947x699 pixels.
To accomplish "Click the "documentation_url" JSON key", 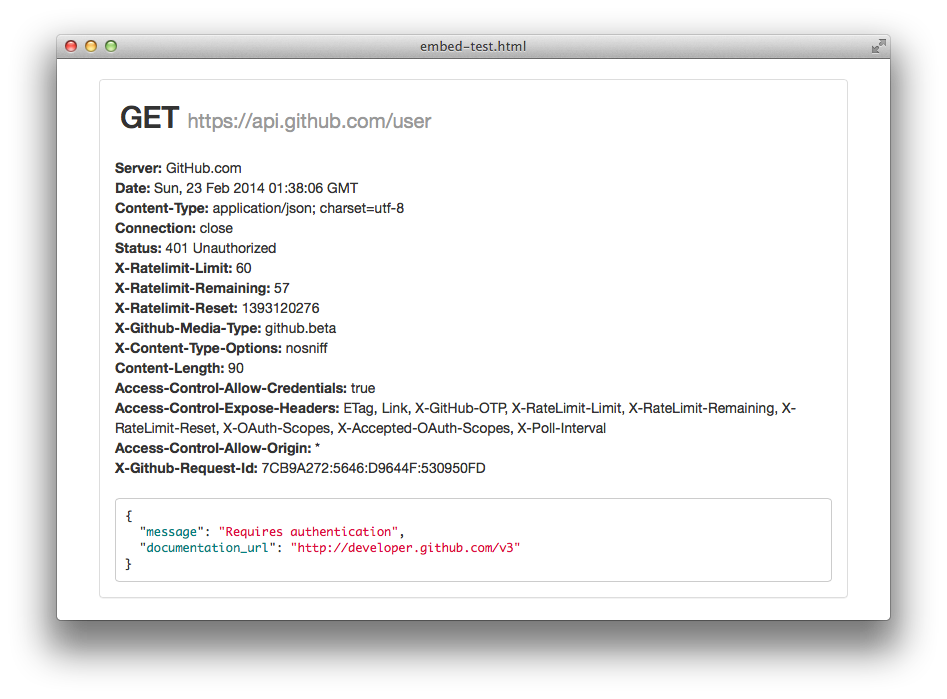I will [207, 547].
